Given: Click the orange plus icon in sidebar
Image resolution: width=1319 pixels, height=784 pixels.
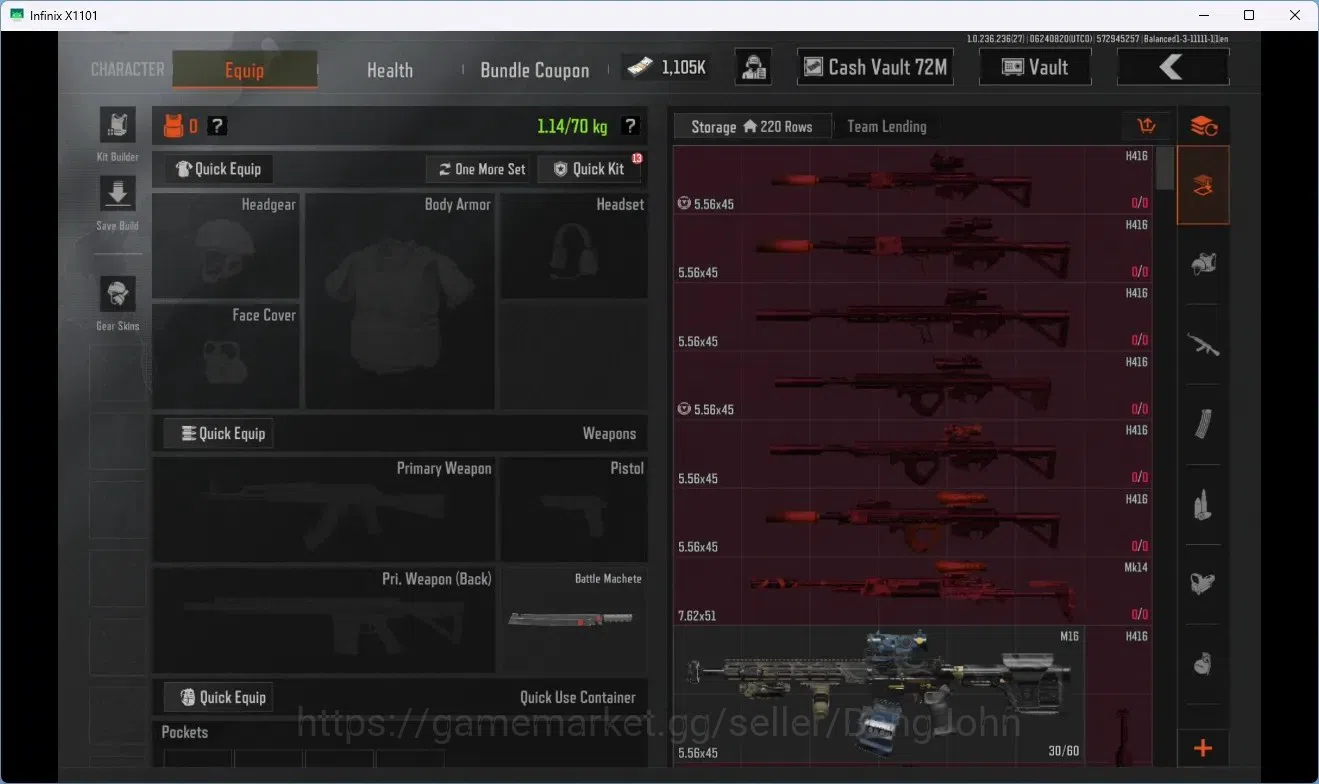Looking at the screenshot, I should [1203, 748].
